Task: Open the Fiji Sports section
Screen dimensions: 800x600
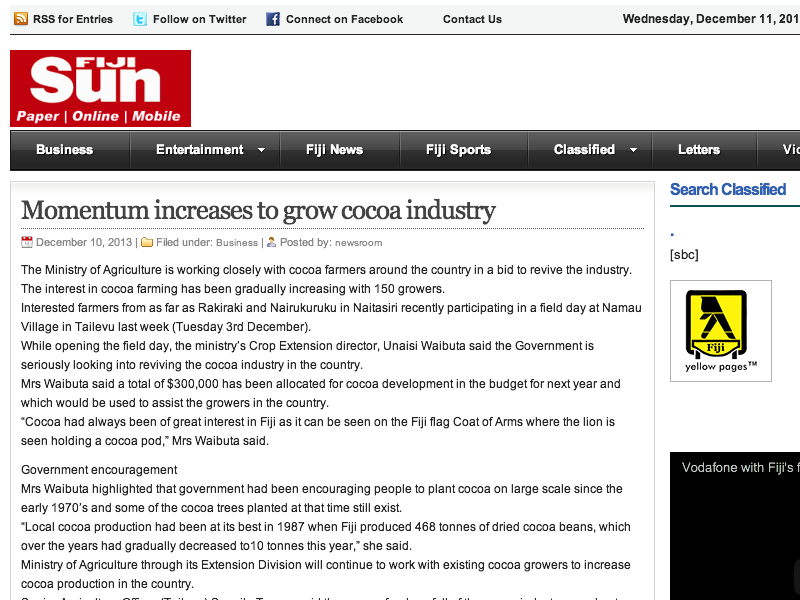Action: pos(458,150)
